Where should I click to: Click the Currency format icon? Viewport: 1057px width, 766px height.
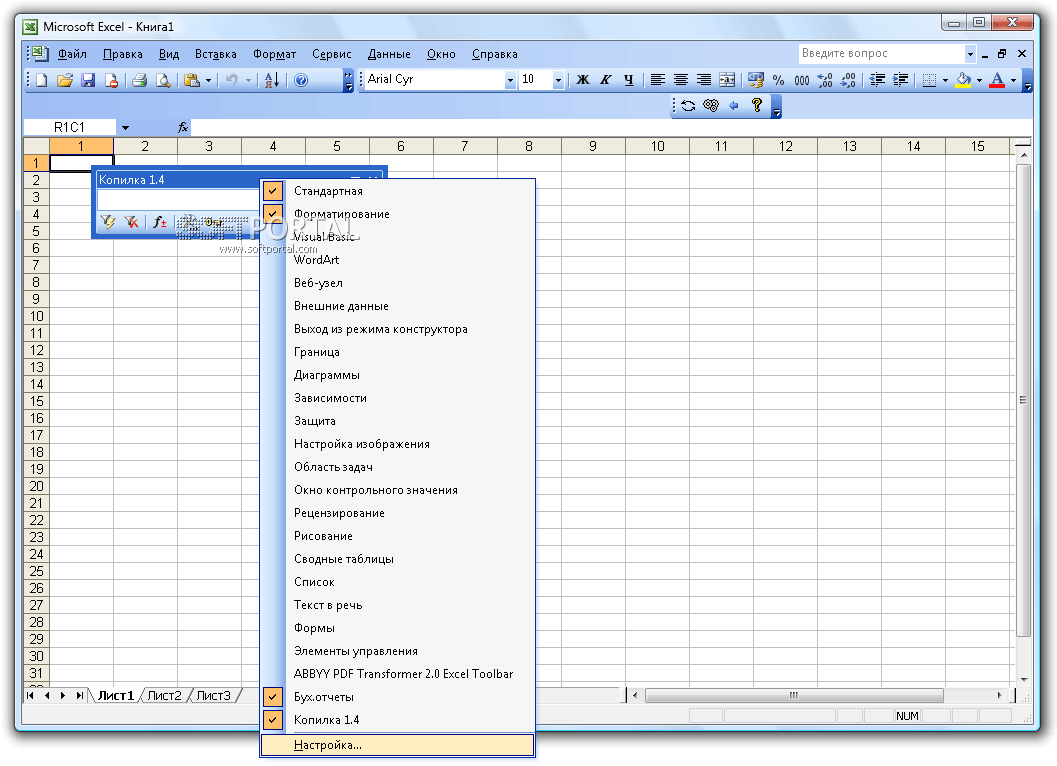[x=756, y=80]
